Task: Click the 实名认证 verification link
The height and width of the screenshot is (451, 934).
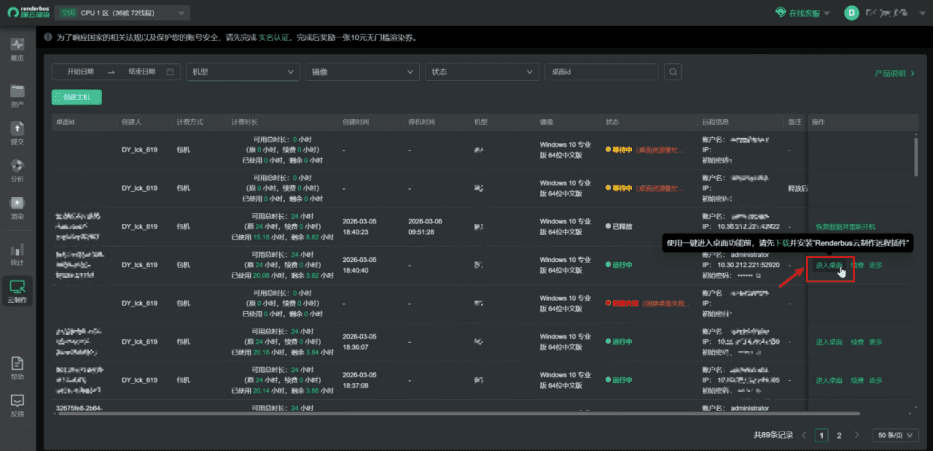Action: click(273, 37)
